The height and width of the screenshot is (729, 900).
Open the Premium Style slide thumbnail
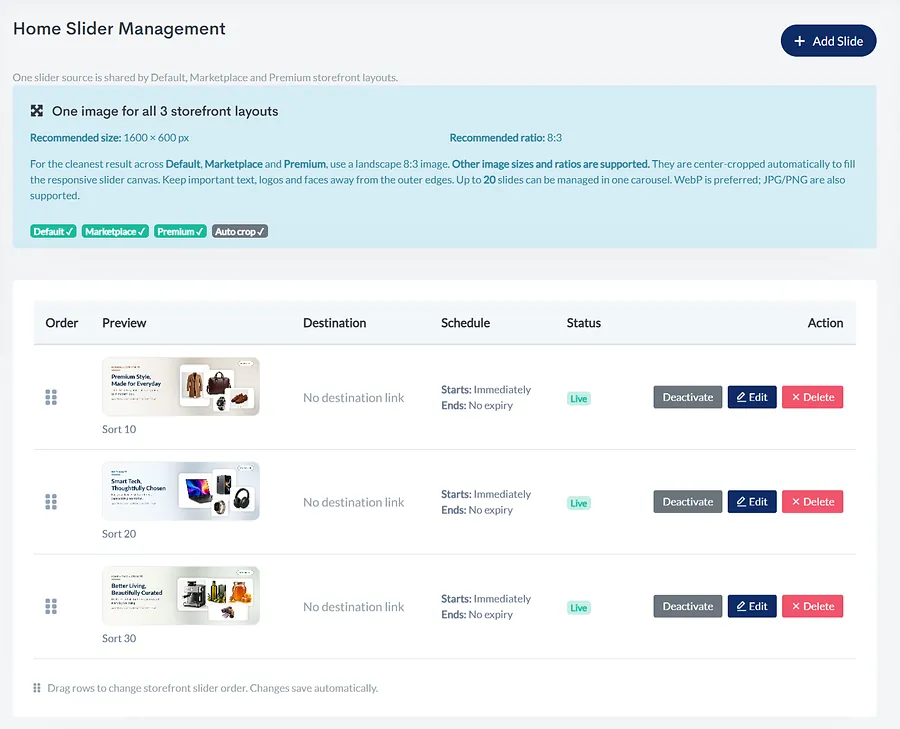(x=181, y=386)
